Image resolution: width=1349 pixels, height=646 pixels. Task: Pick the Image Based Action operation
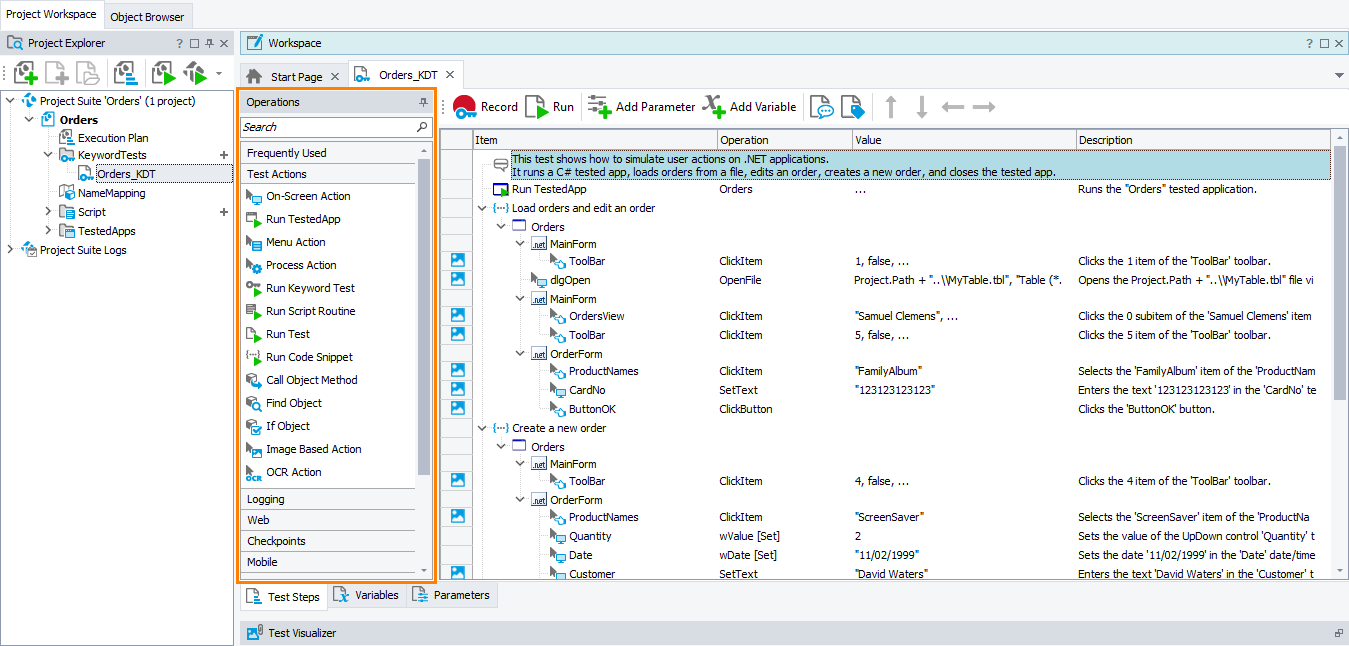click(x=313, y=449)
